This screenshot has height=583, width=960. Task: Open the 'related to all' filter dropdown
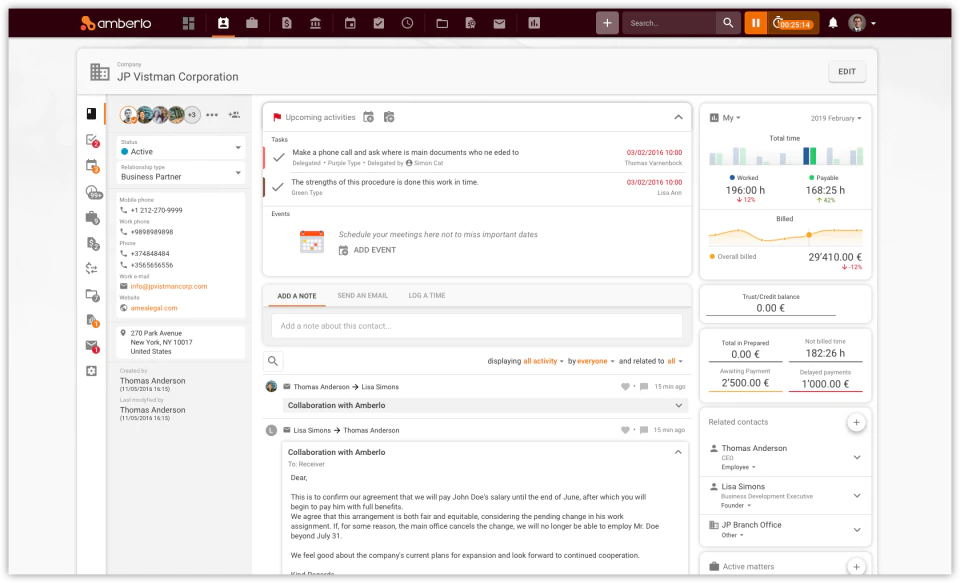coord(675,361)
